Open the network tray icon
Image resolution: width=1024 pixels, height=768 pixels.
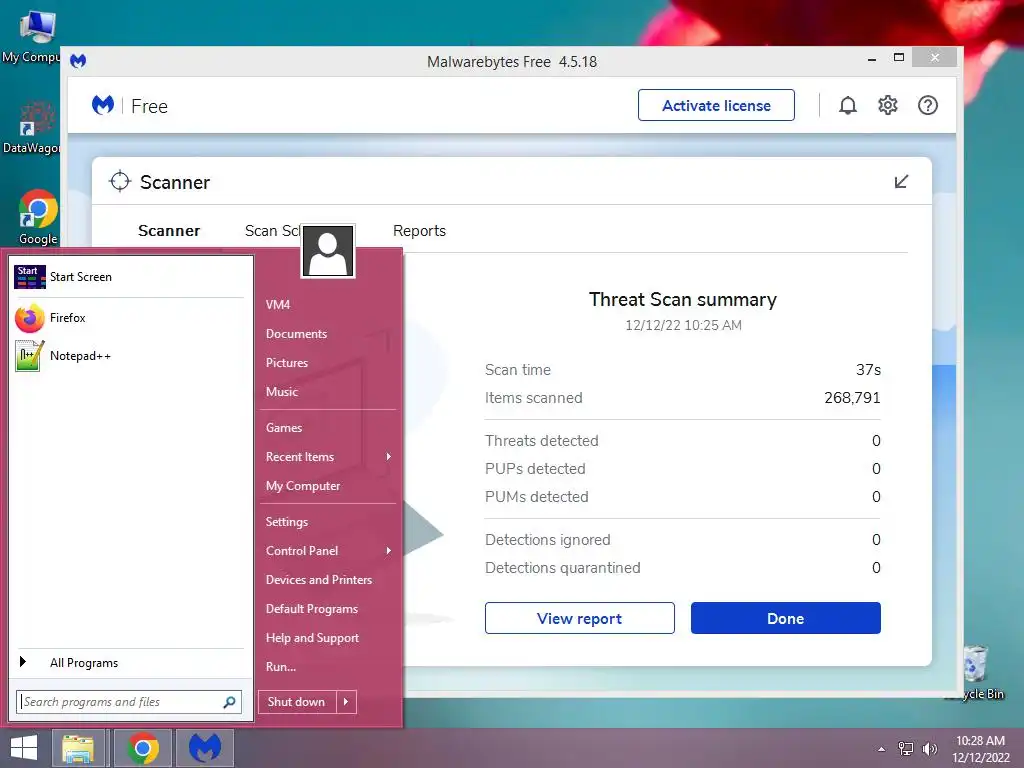click(906, 749)
